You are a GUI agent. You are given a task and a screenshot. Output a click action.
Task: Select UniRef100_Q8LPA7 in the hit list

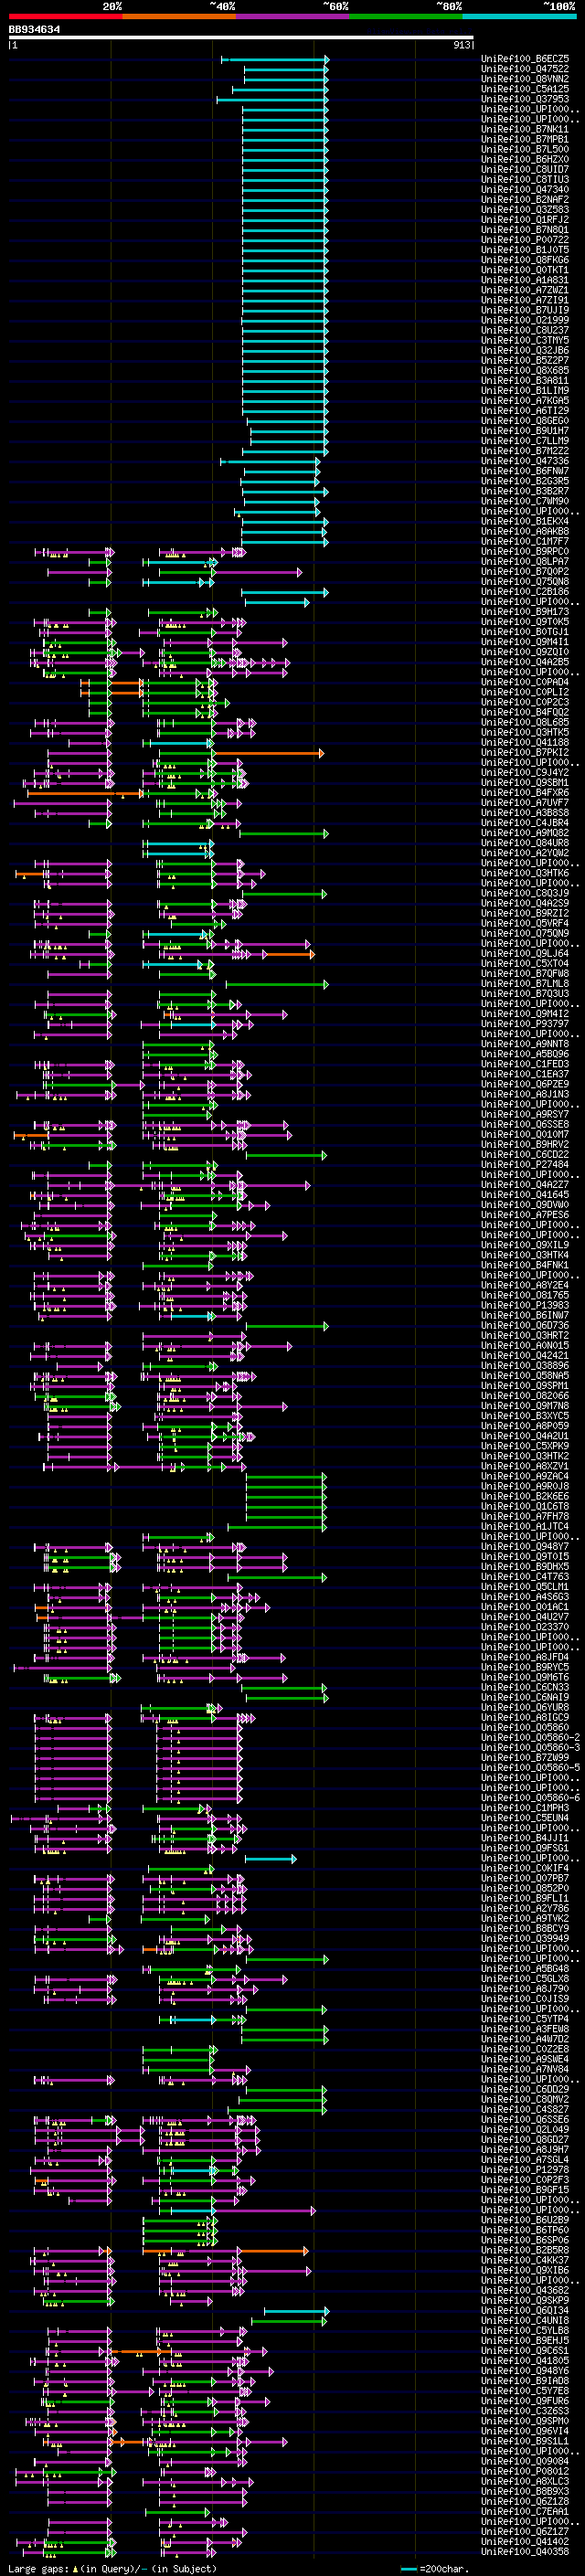525,561
